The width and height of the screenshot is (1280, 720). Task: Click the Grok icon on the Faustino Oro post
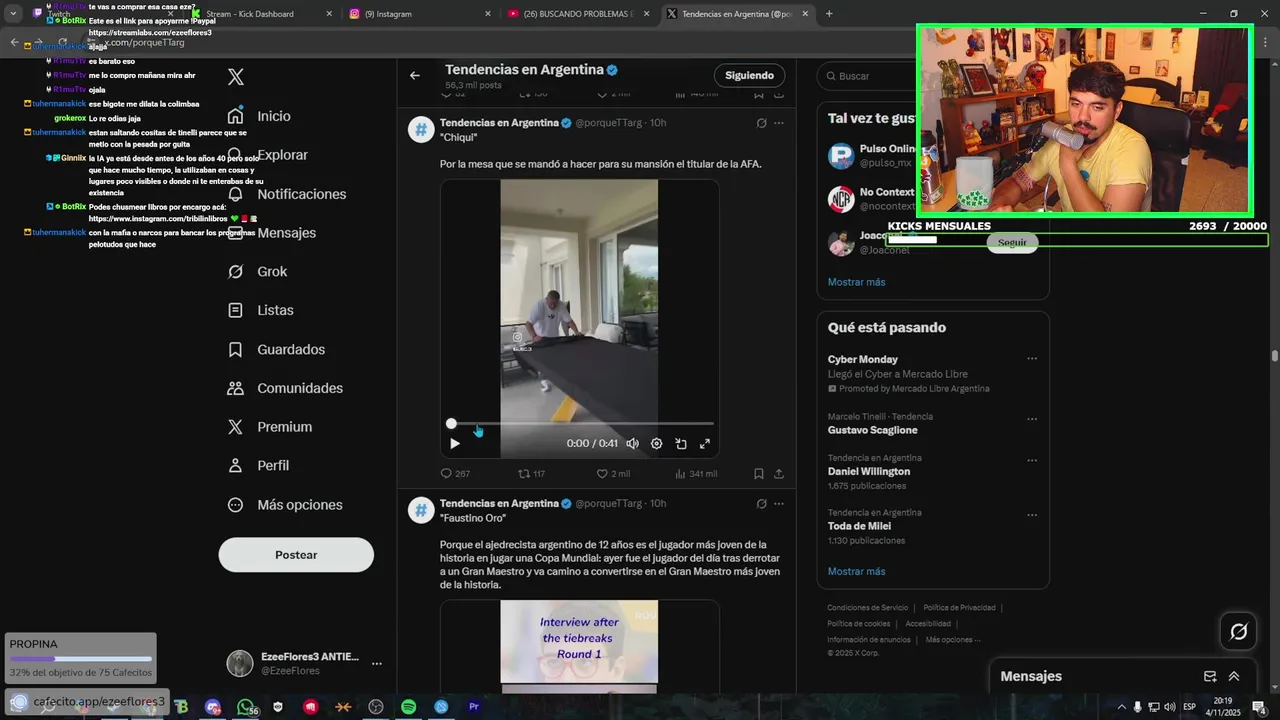pyautogui.click(x=761, y=504)
